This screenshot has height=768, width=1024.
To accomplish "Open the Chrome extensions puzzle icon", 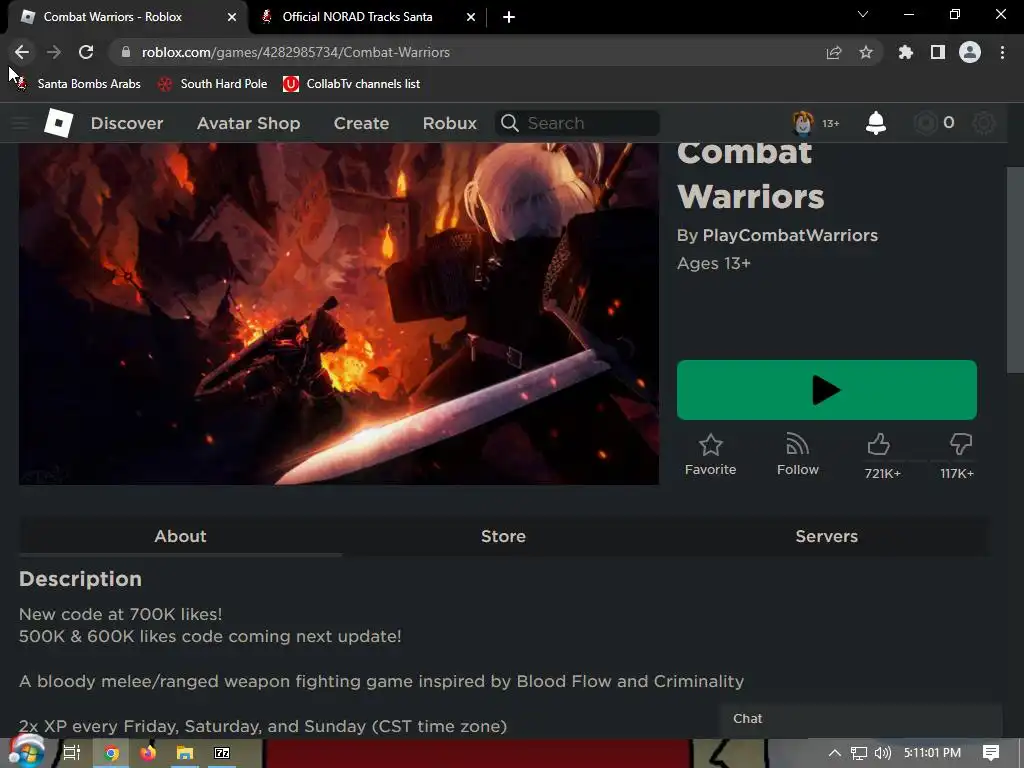I will coord(906,52).
